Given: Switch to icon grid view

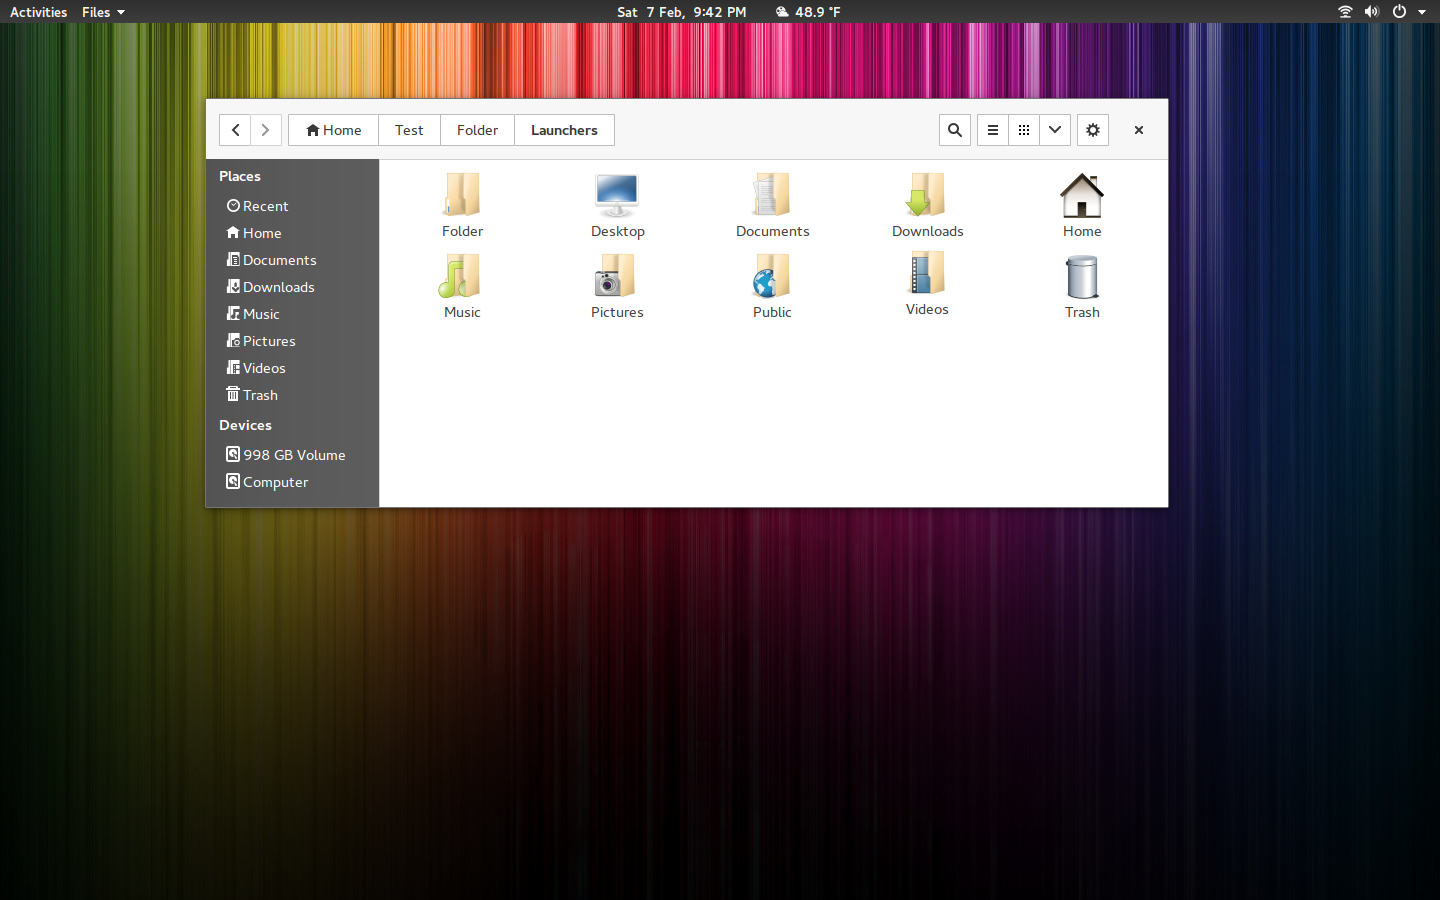Looking at the screenshot, I should pos(1024,130).
